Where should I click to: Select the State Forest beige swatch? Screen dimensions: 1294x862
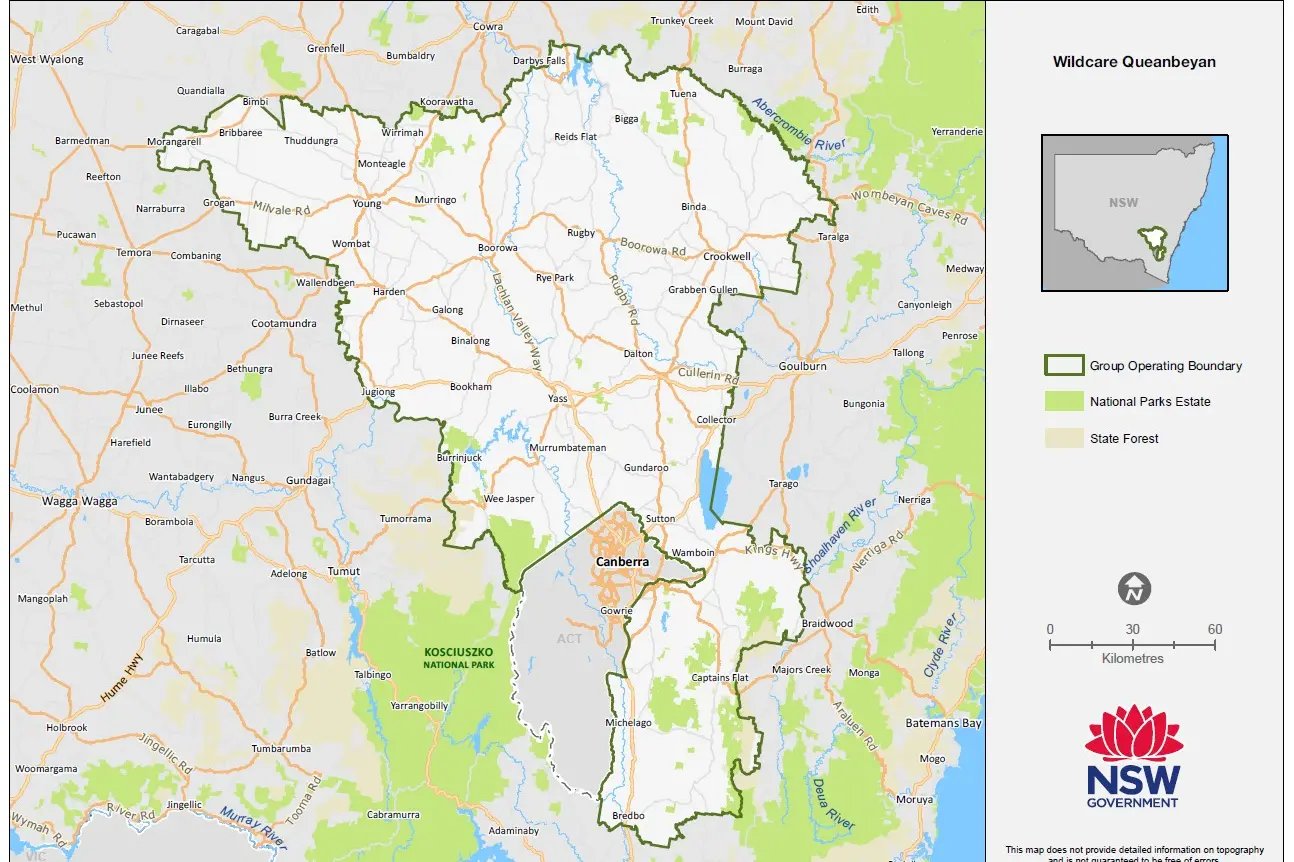coord(1063,438)
